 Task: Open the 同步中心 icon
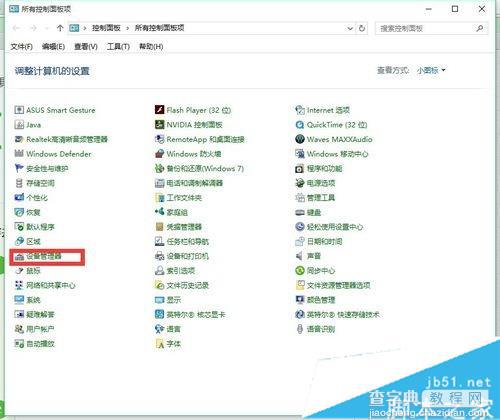[x=300, y=271]
